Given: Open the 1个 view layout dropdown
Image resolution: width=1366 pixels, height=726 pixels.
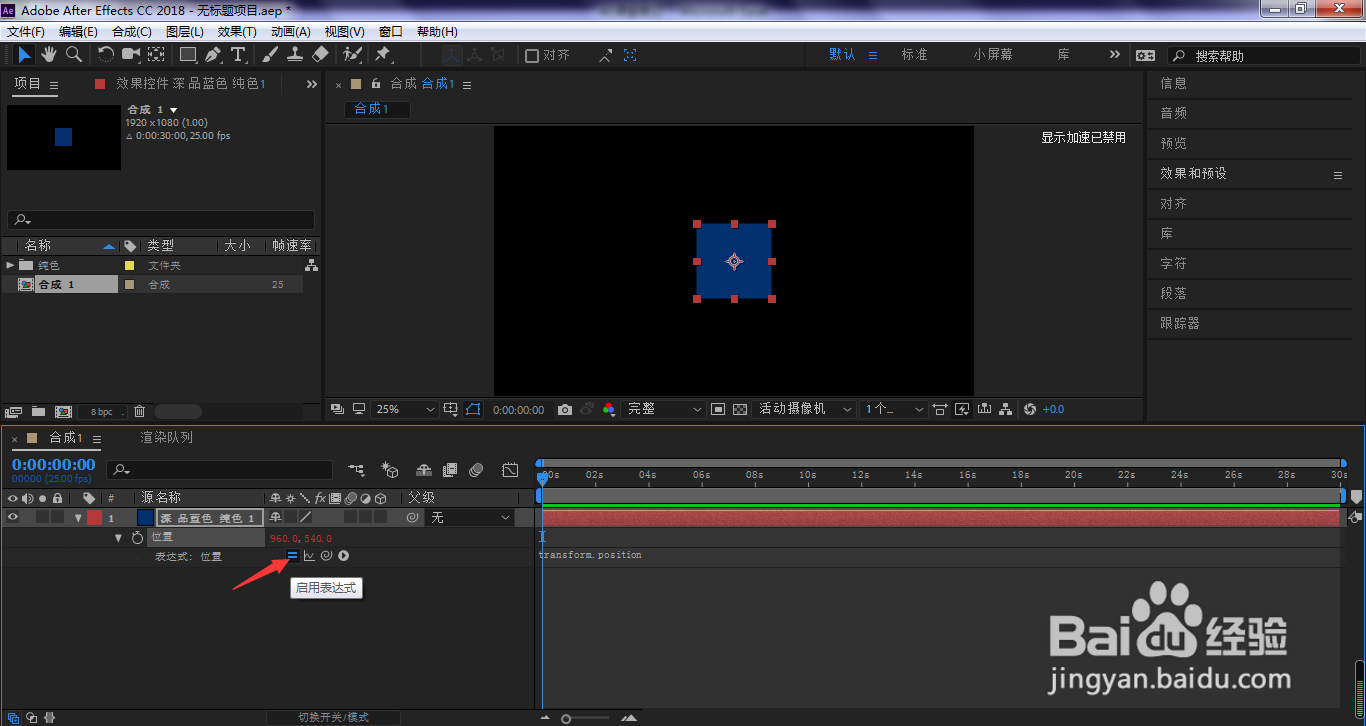Looking at the screenshot, I should (894, 409).
